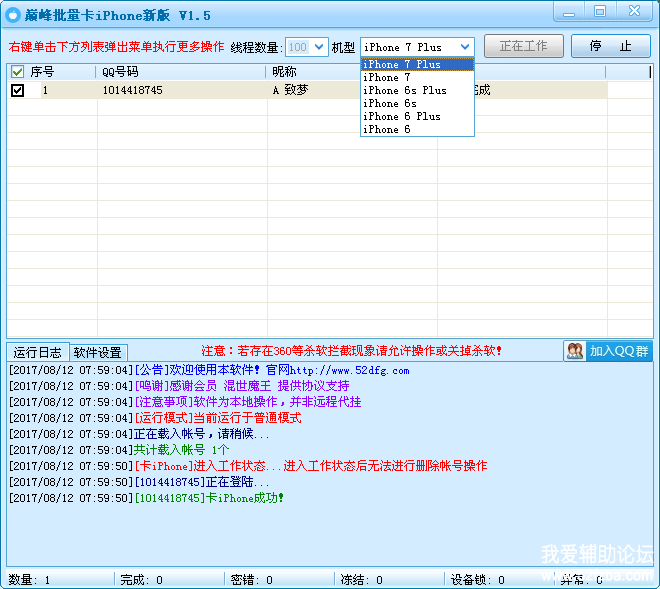Image resolution: width=660 pixels, height=589 pixels.
Task: Click the QQ group avatar icon
Action: click(x=575, y=351)
